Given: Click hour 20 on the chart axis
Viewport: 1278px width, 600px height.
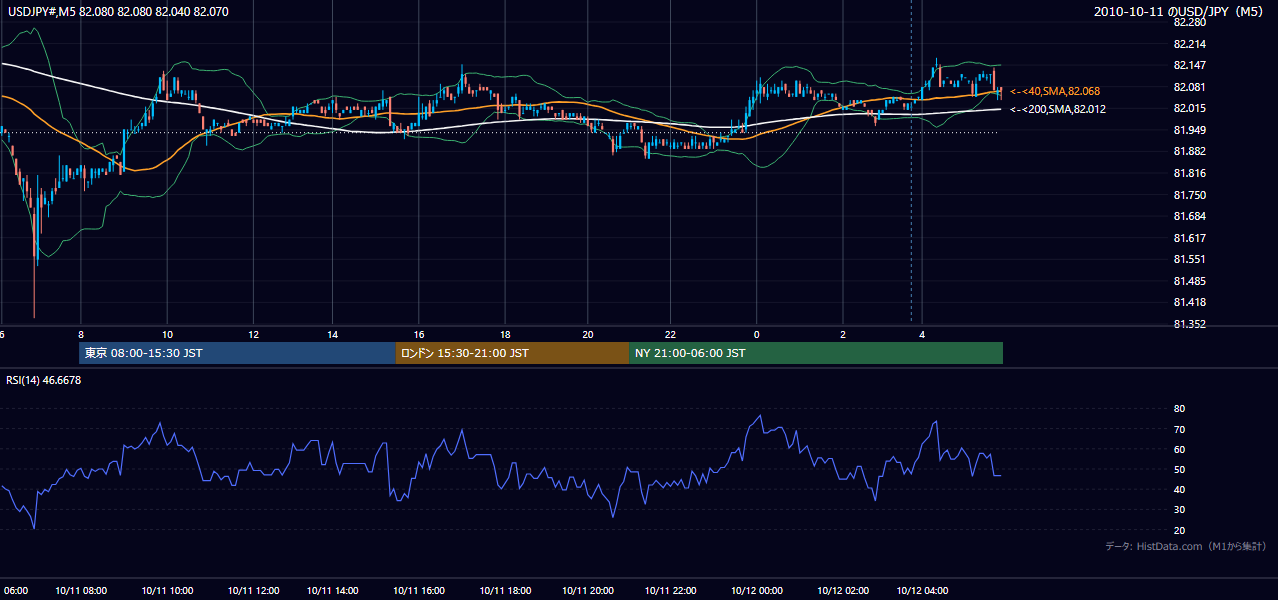Looking at the screenshot, I should point(588,334).
